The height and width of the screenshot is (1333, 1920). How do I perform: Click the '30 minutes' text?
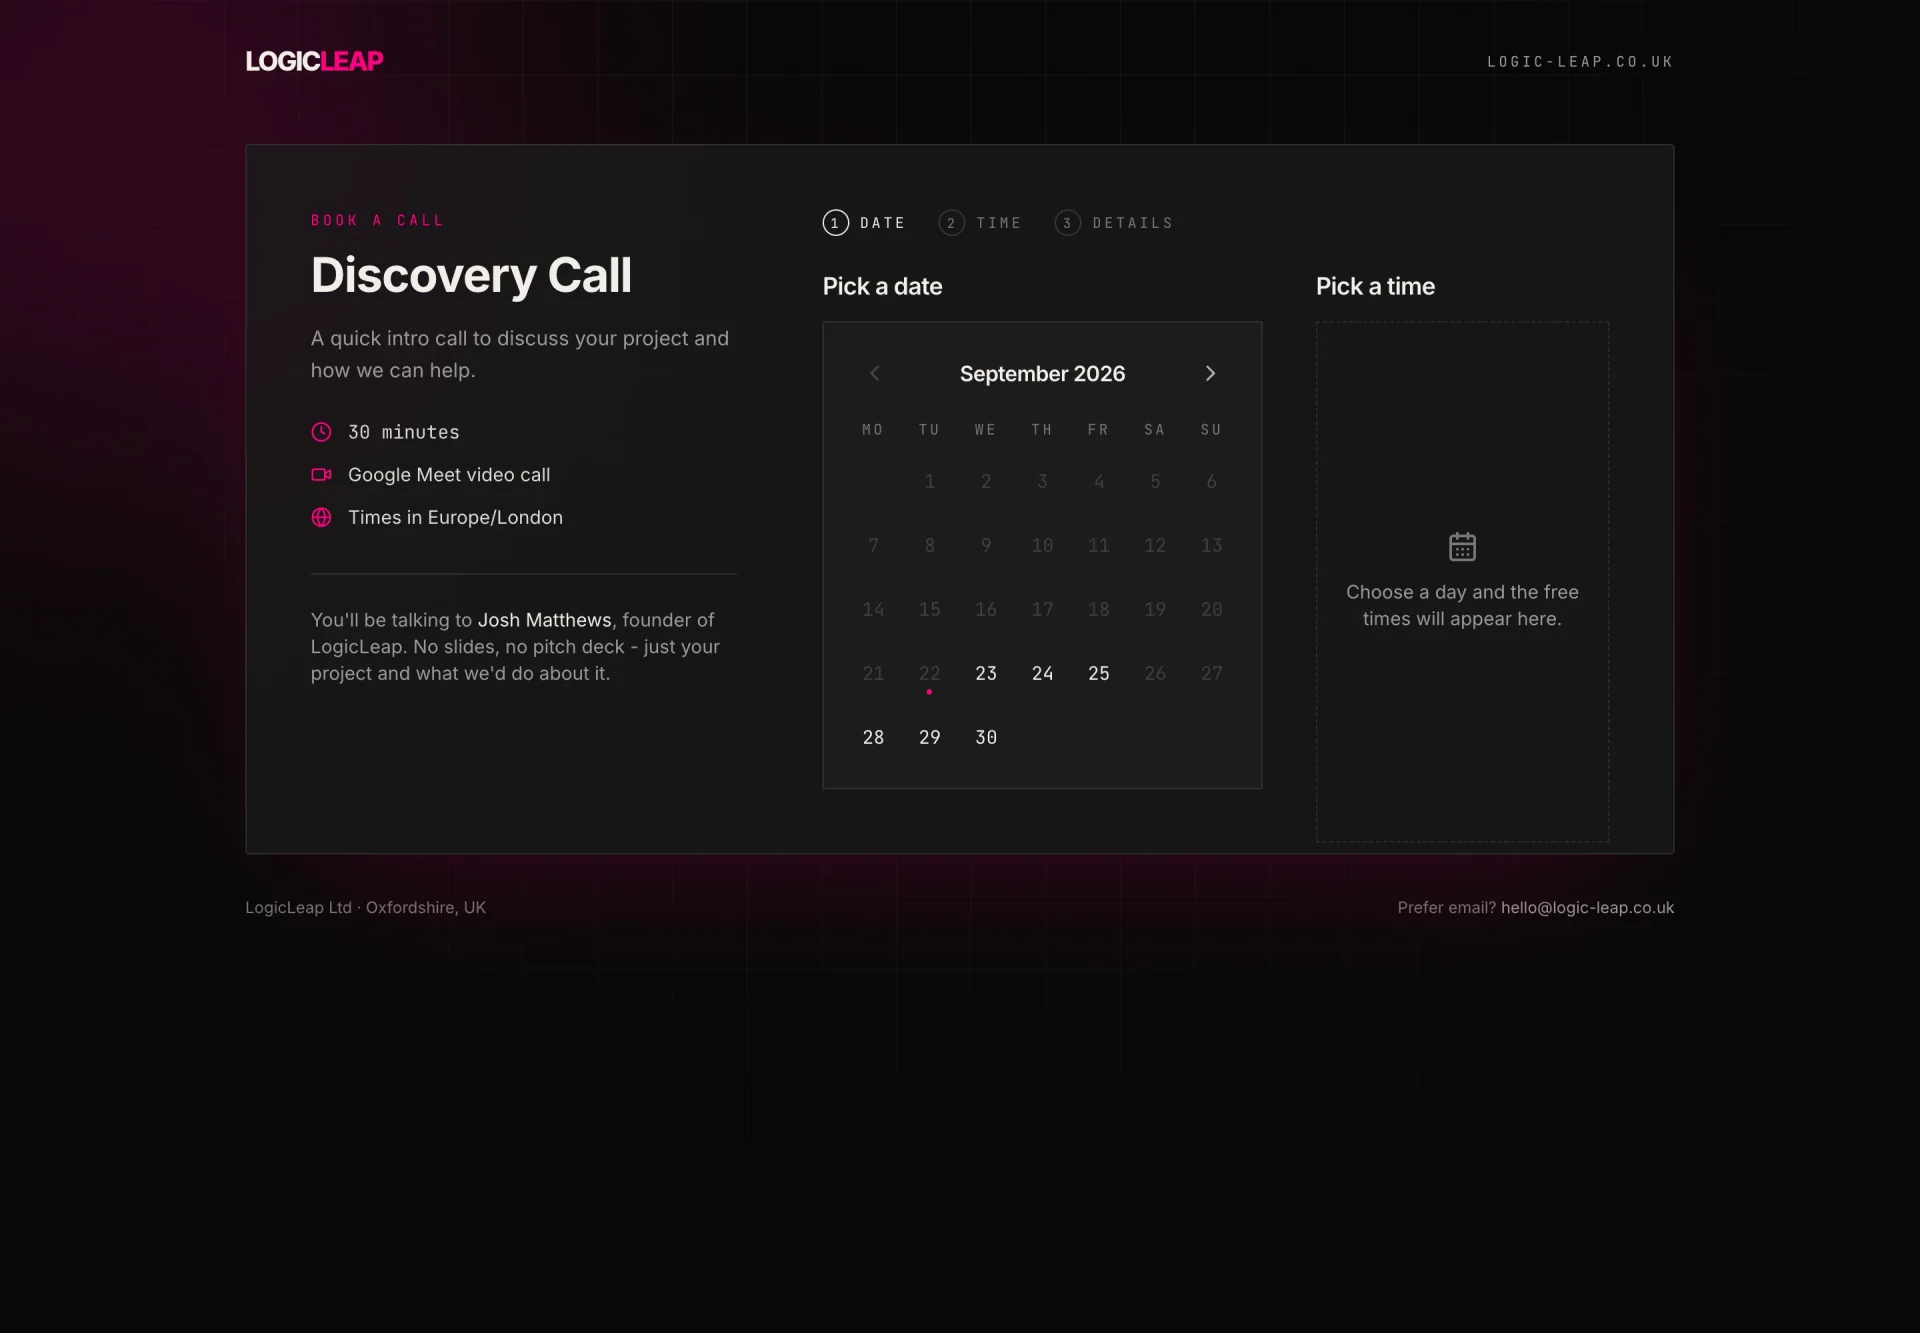(x=404, y=432)
